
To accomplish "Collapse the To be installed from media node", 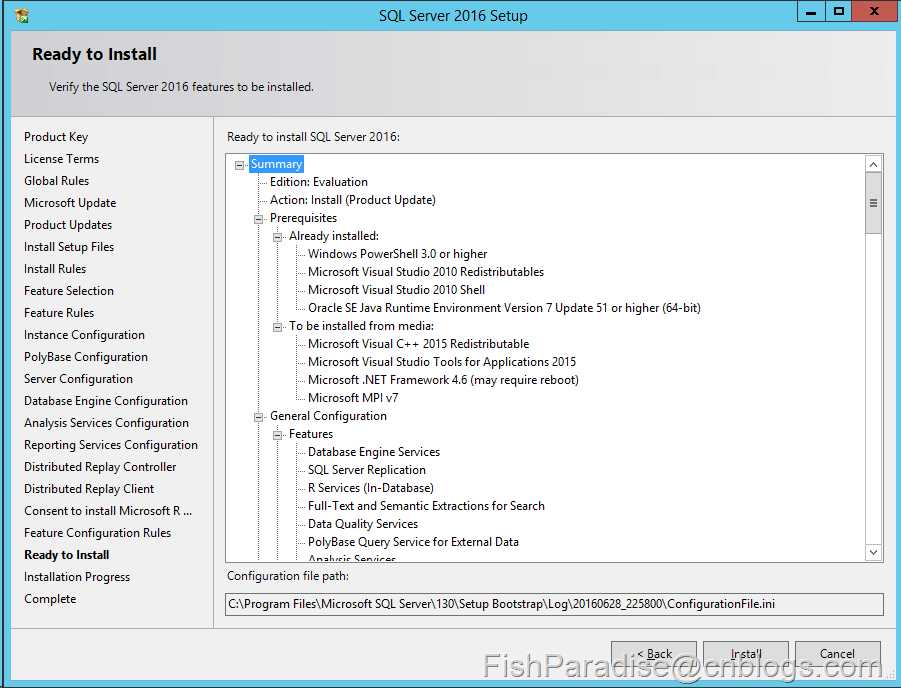I will click(278, 327).
